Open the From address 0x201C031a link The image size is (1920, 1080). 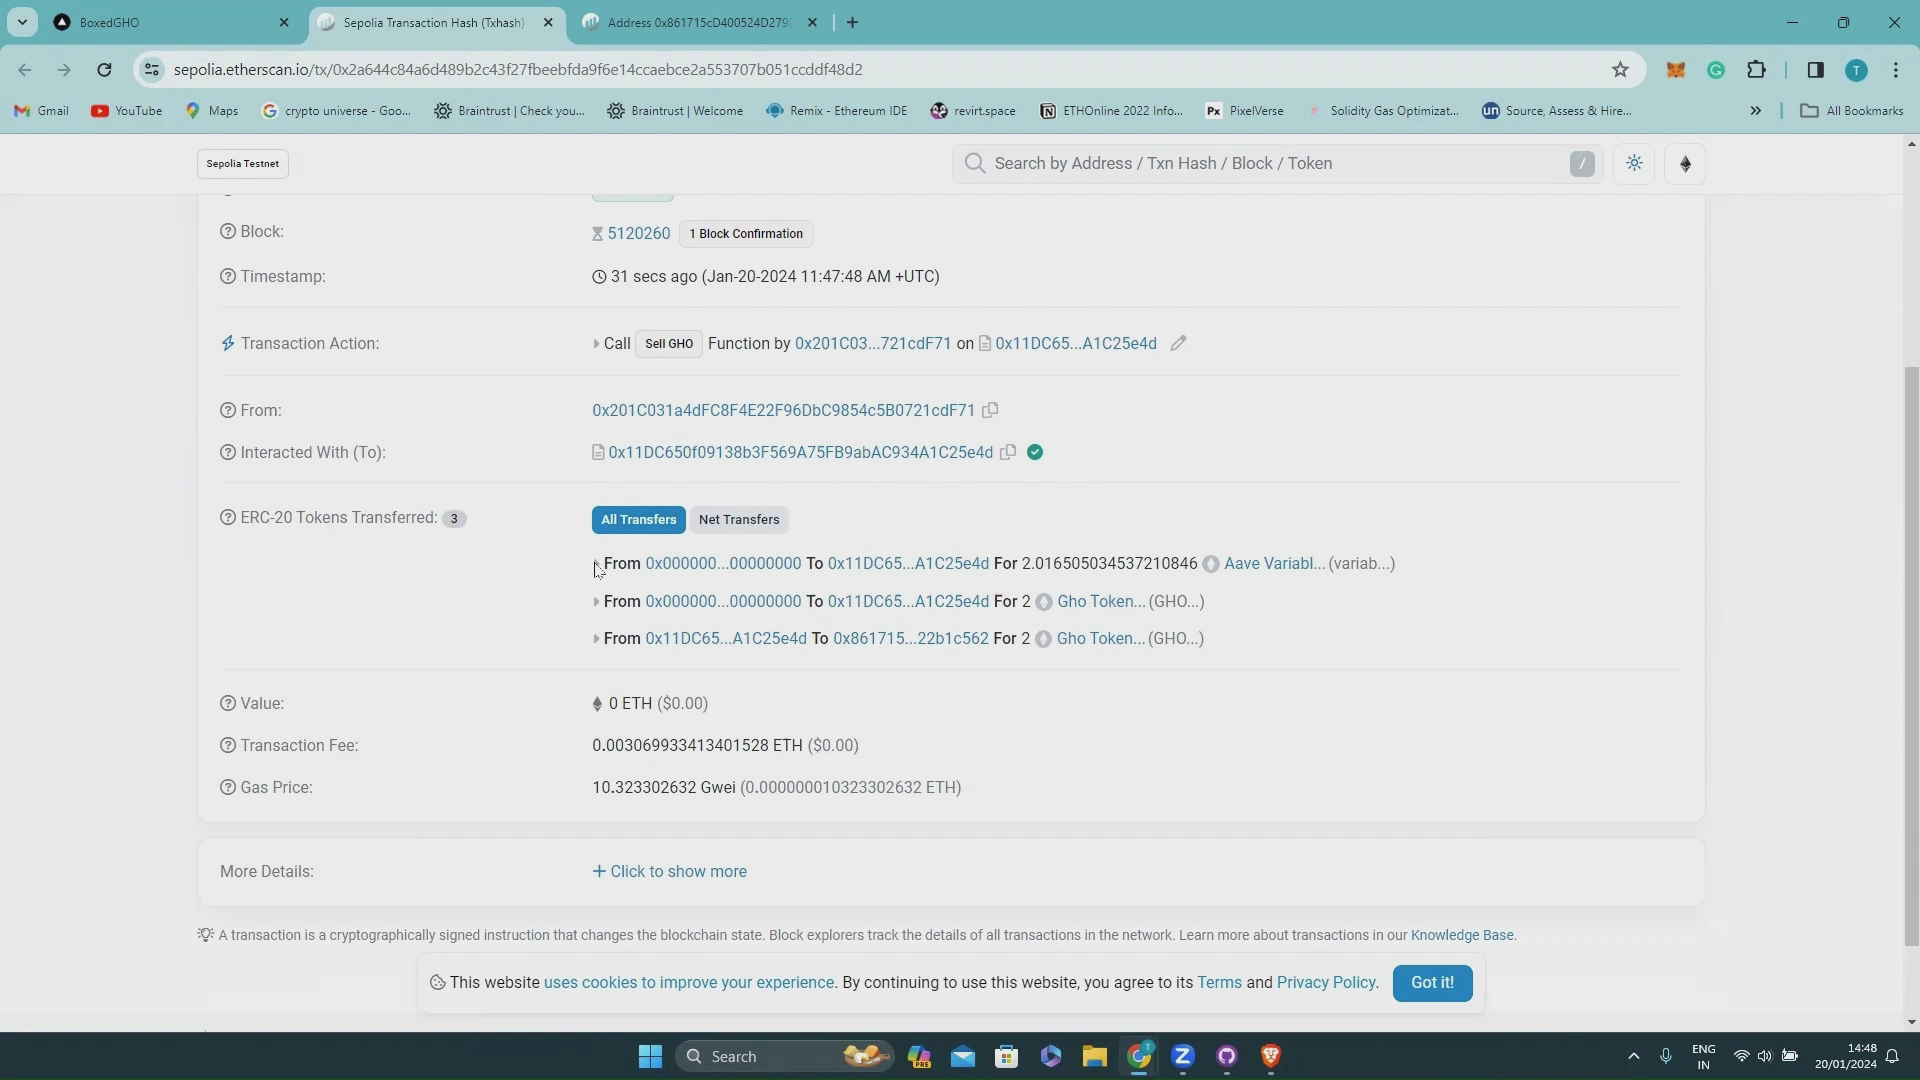click(x=783, y=411)
